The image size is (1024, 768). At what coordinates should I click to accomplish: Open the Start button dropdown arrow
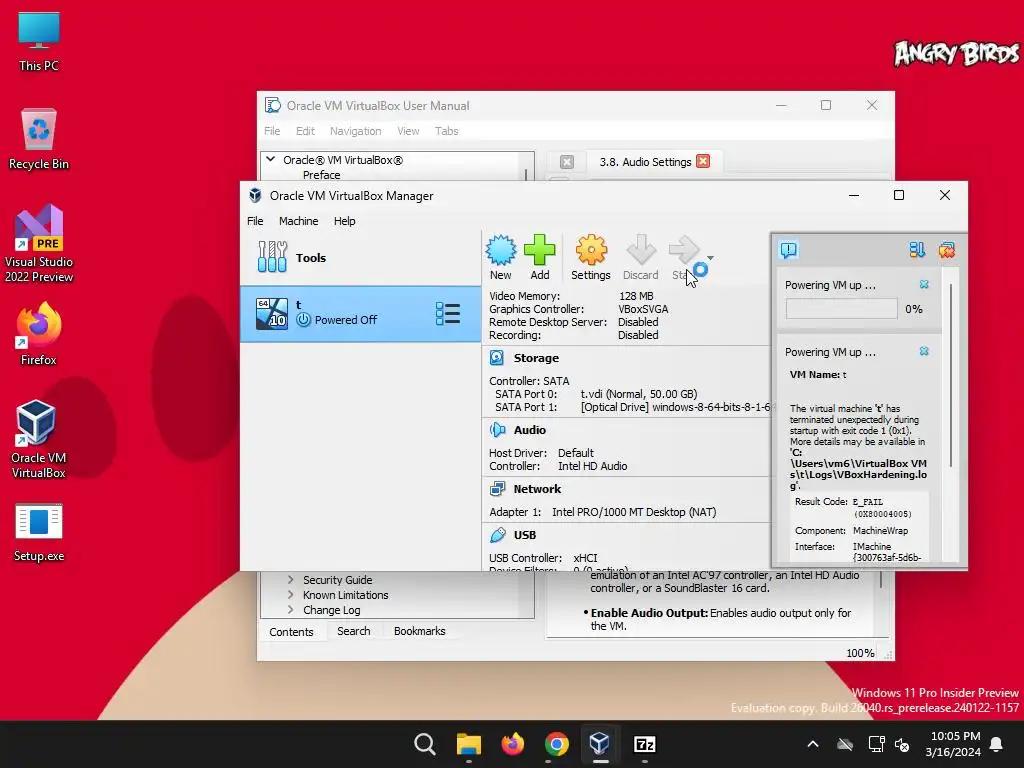tap(711, 258)
